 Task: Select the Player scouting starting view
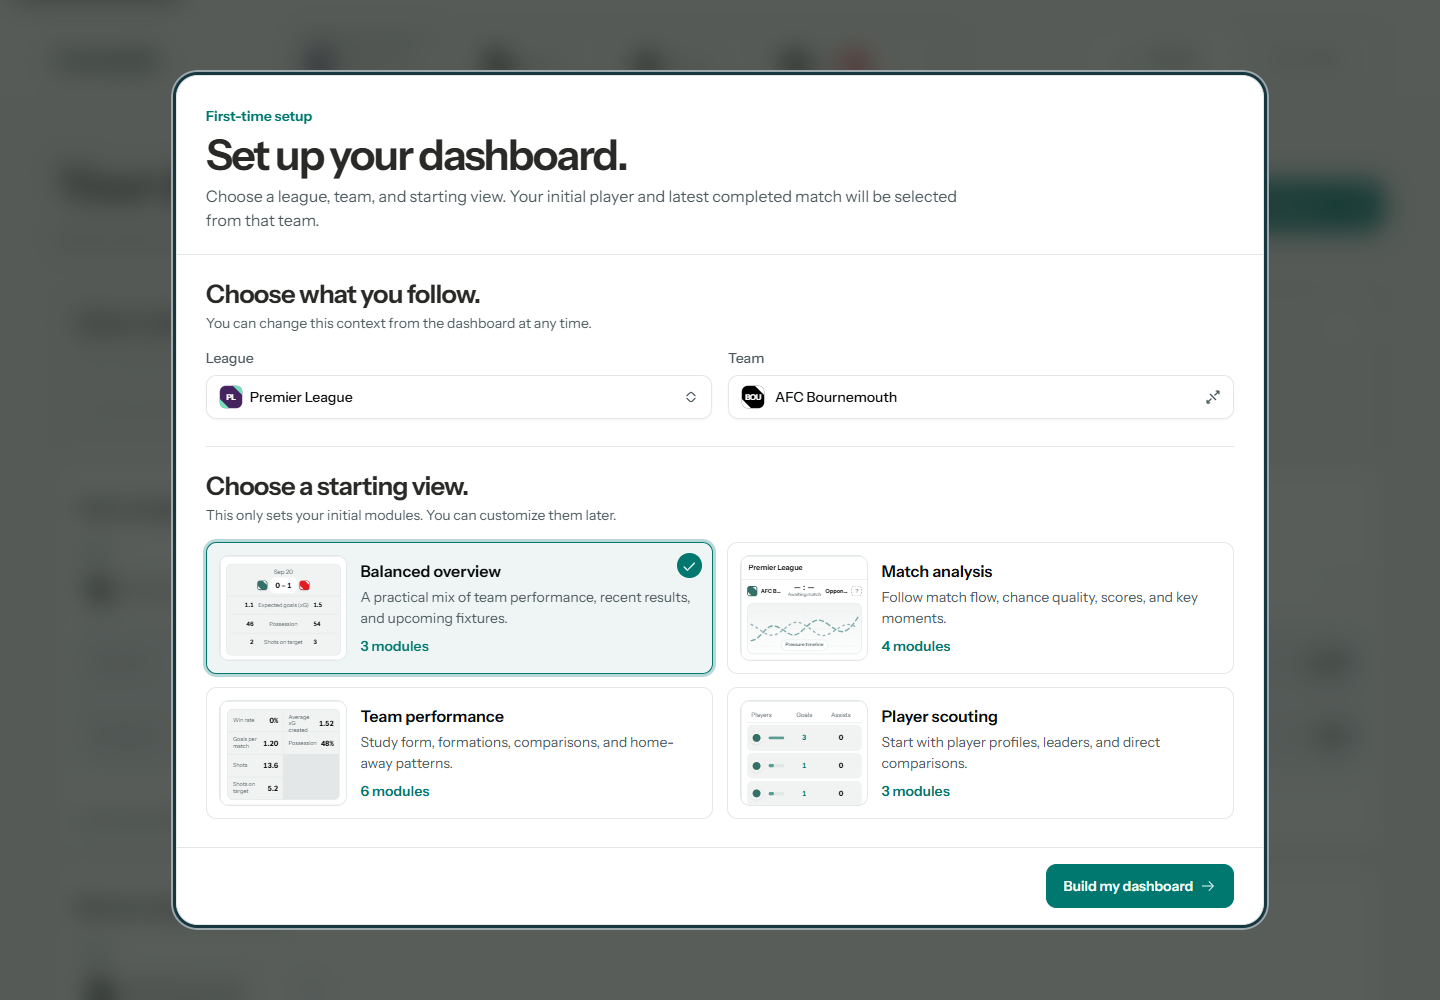[980, 753]
